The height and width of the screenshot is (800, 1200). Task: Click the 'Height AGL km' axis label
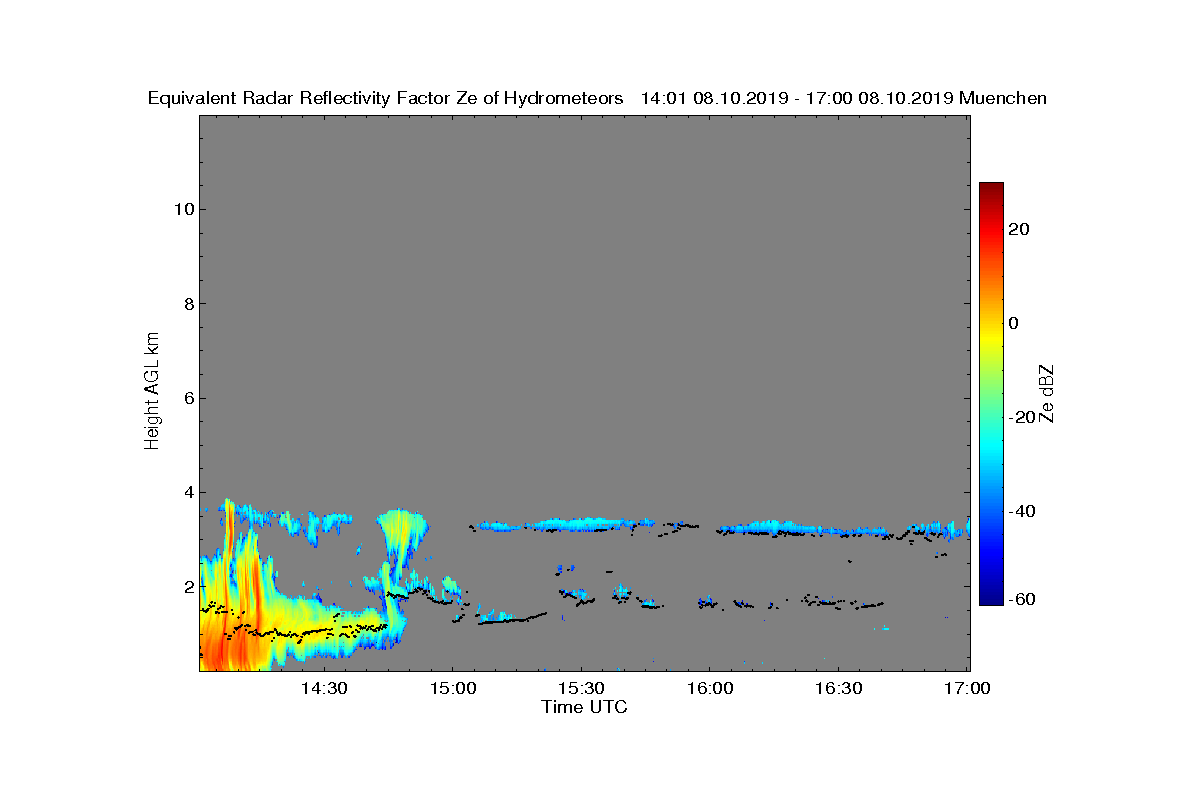click(x=152, y=393)
